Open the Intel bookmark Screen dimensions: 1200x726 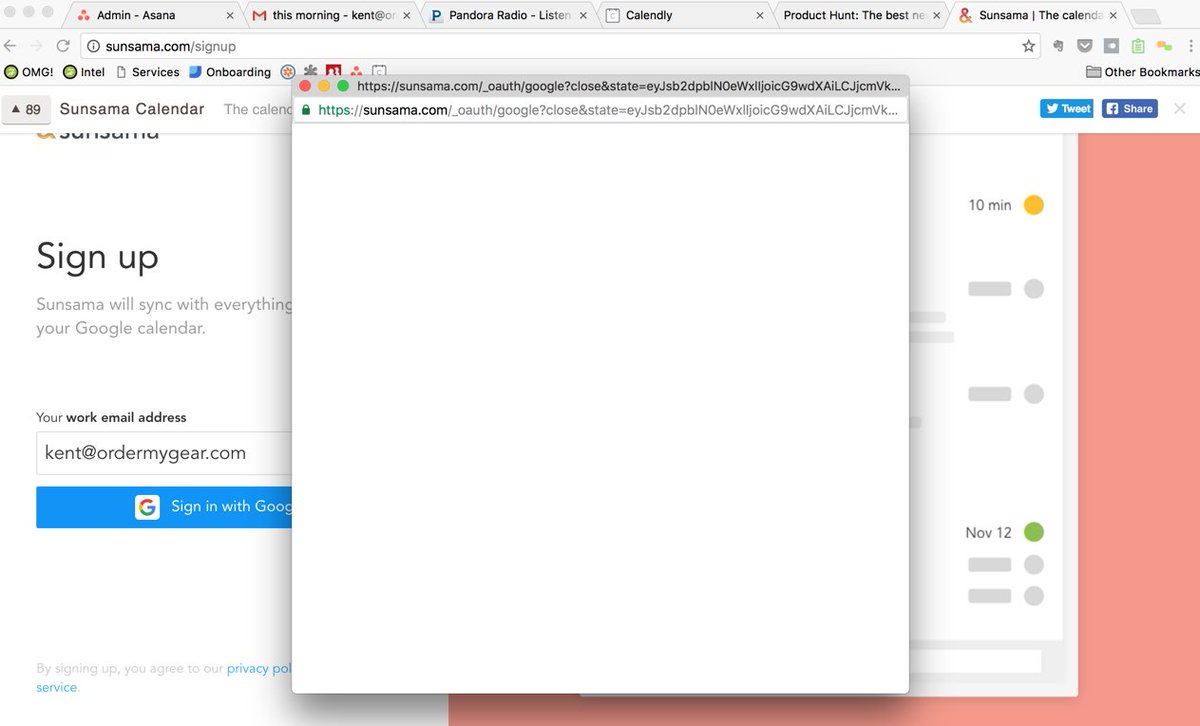(x=84, y=72)
